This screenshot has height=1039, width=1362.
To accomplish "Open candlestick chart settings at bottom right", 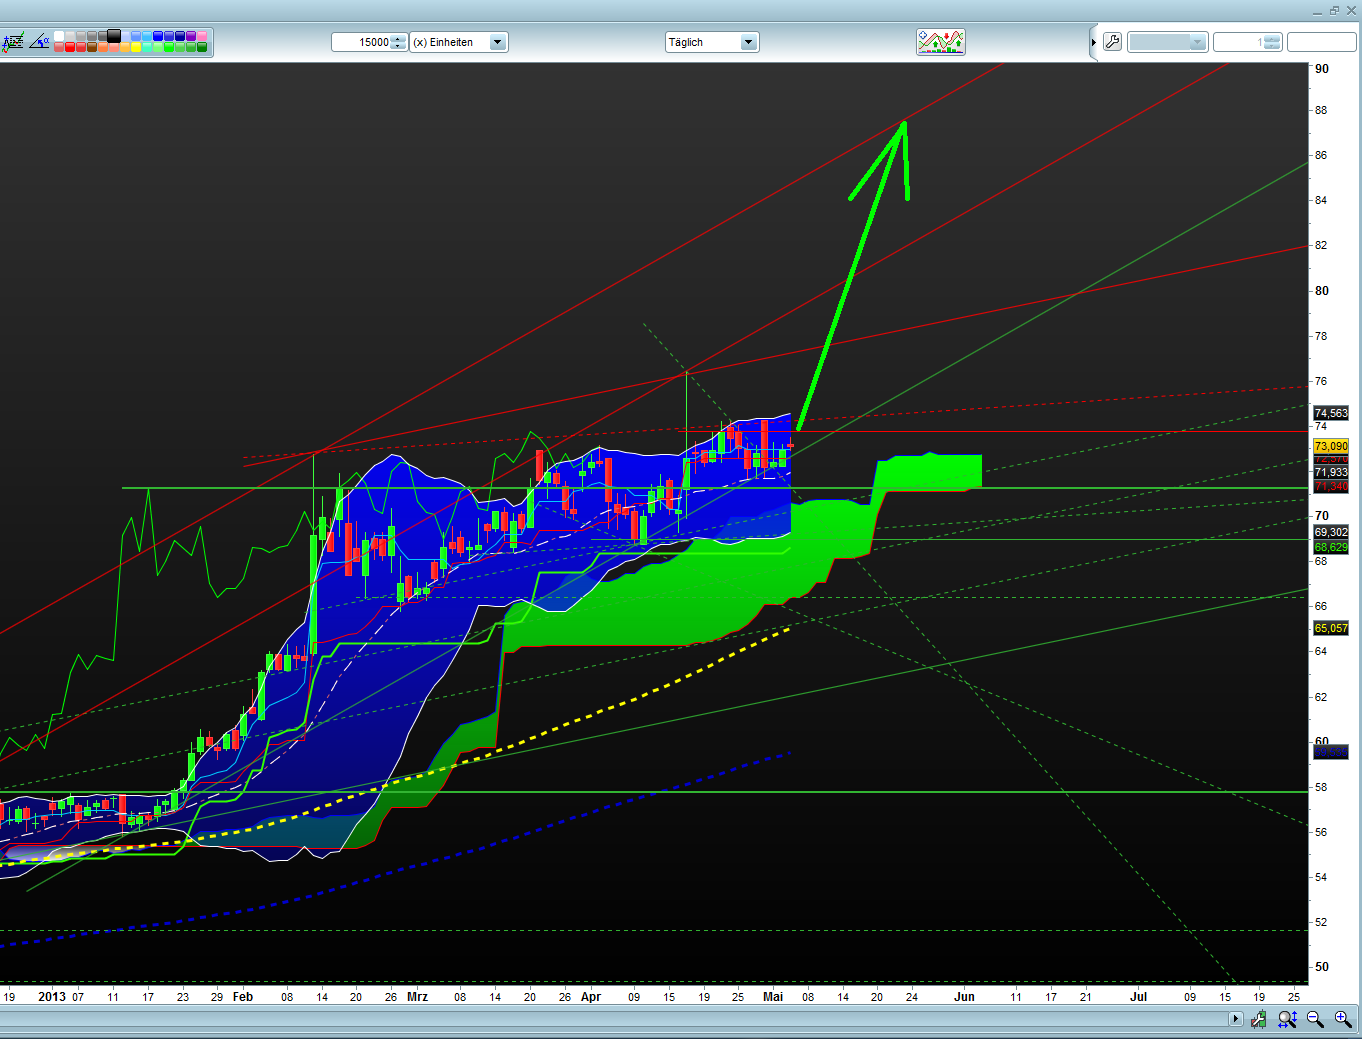I will pyautogui.click(x=1258, y=1019).
